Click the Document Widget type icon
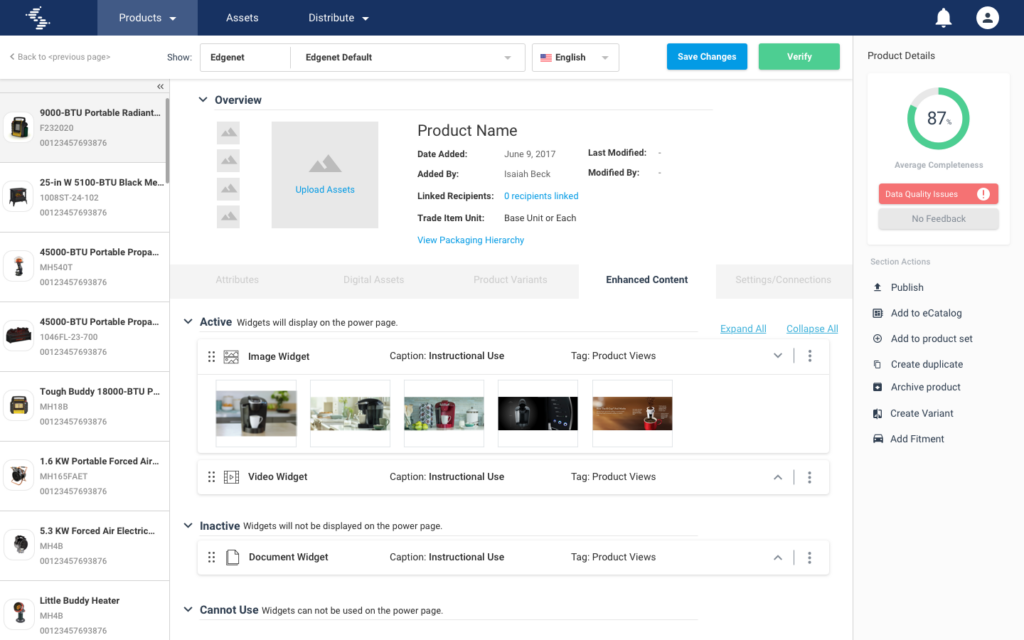Screen dimensions: 1024x640 [x=232, y=557]
